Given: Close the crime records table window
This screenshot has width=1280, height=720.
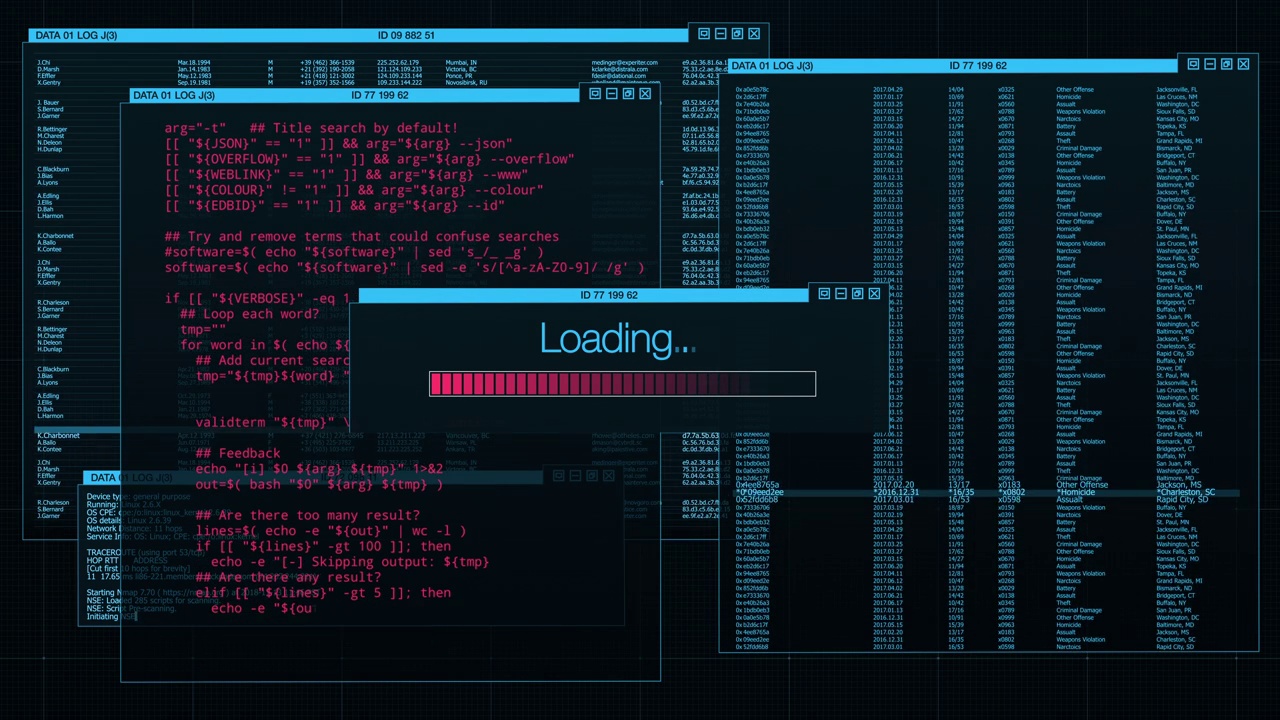Looking at the screenshot, I should 1243,64.
